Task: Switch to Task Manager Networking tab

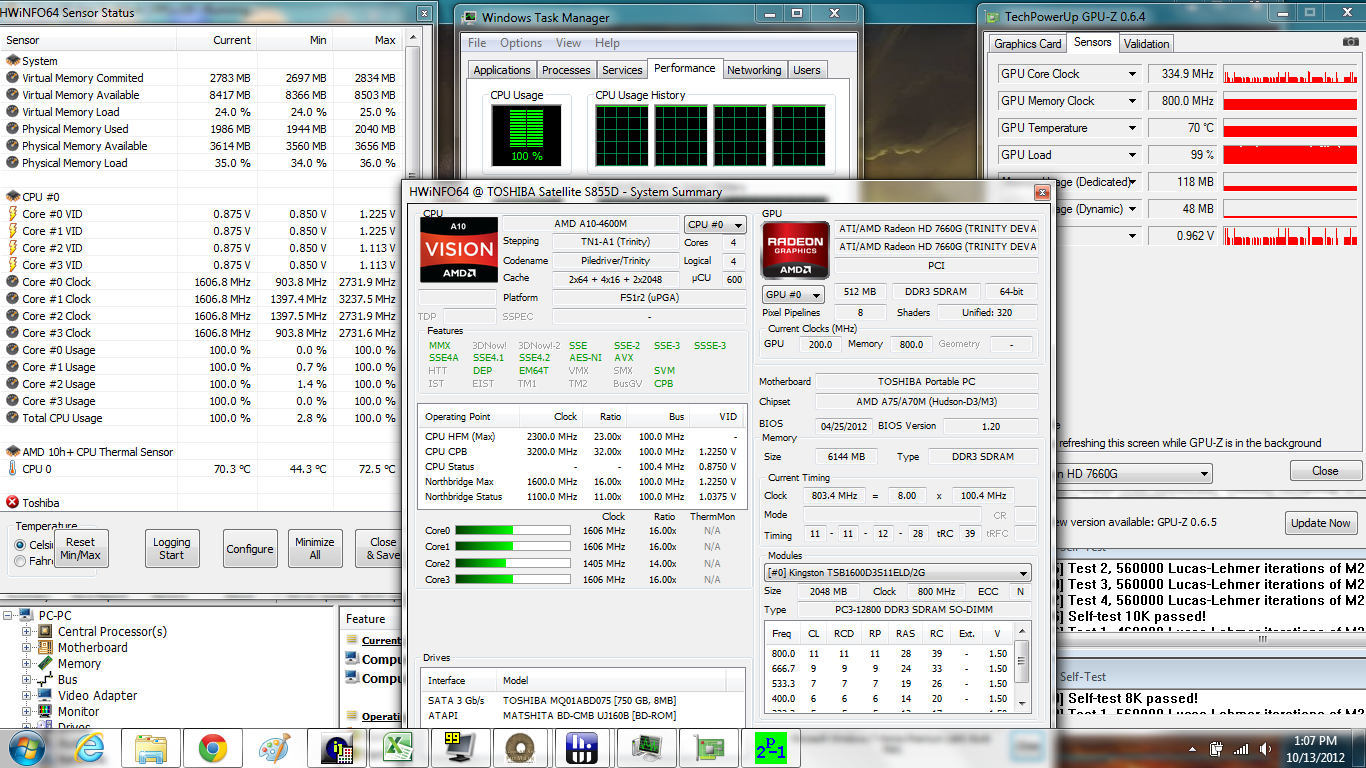Action: click(754, 70)
